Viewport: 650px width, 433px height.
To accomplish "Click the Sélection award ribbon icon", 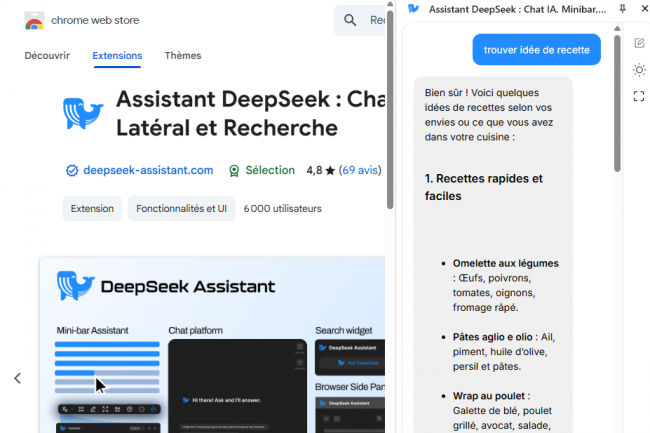I will pos(234,171).
